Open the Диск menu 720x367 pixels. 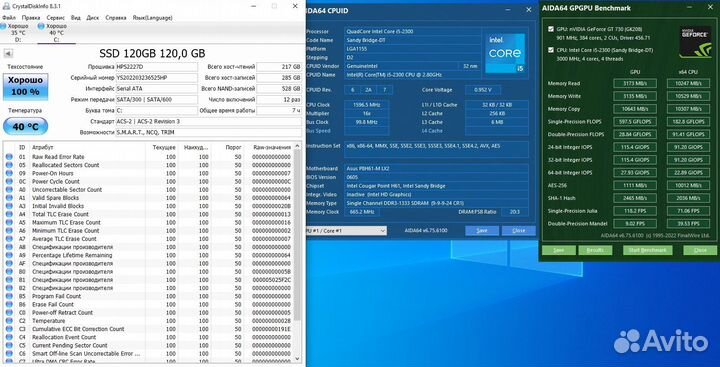[93, 17]
